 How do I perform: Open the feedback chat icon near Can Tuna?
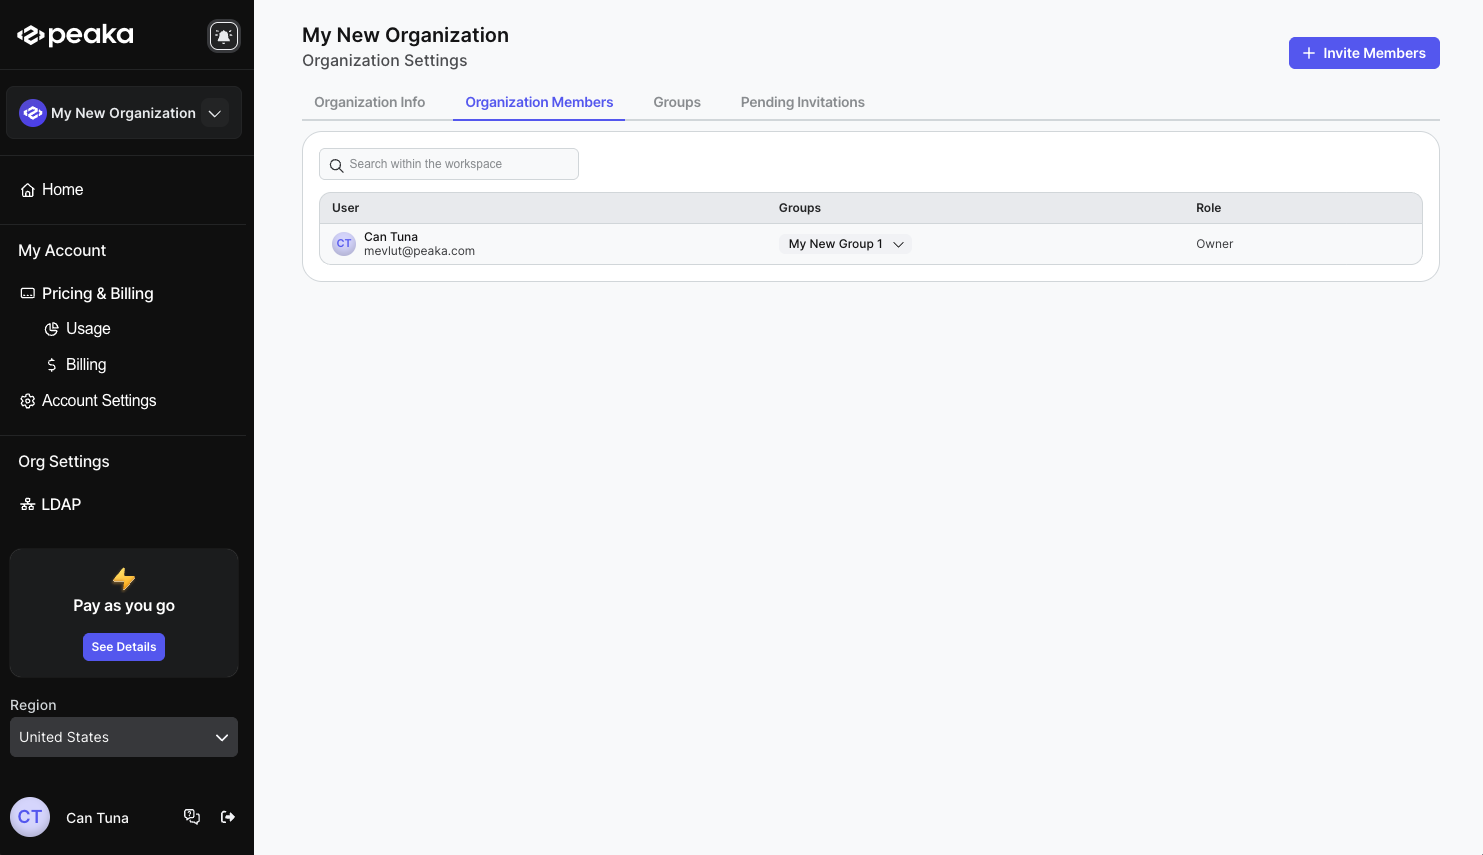coord(192,817)
